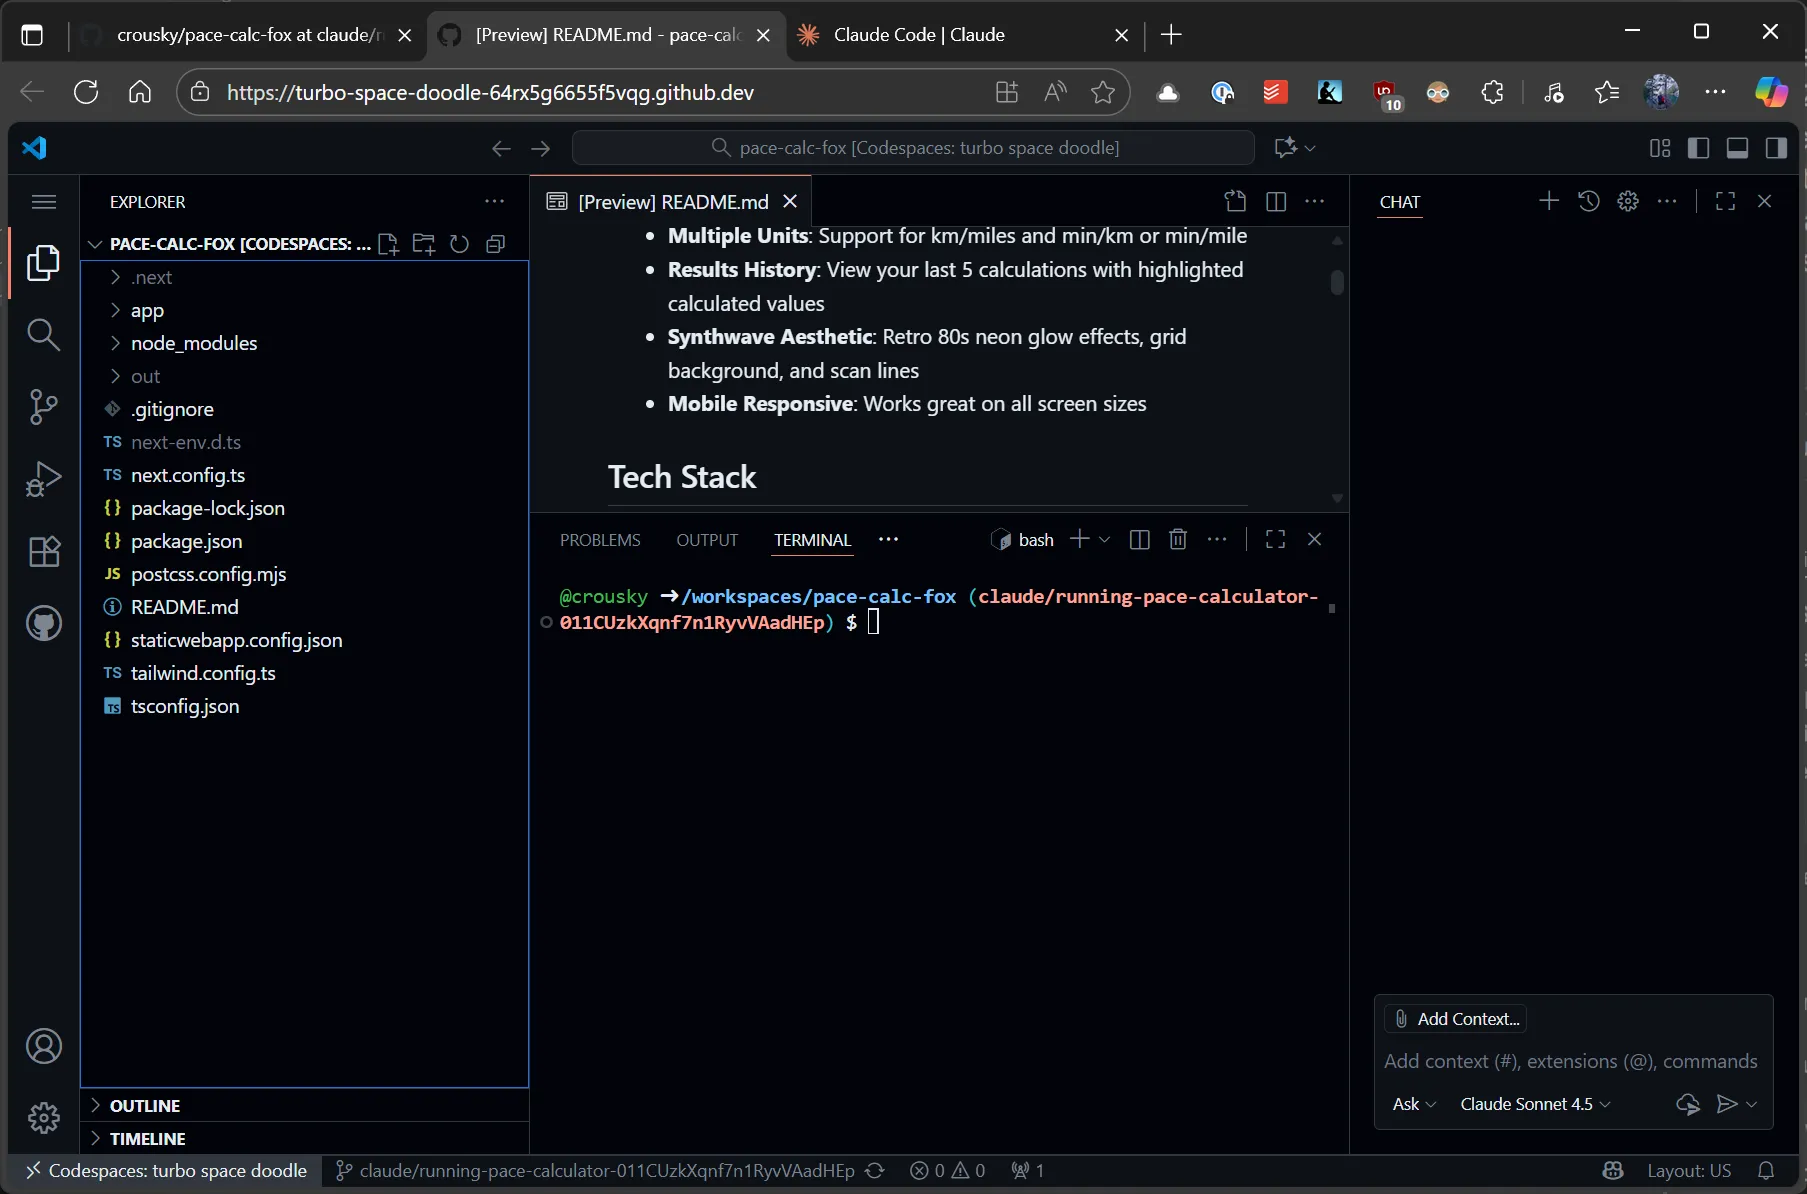This screenshot has width=1807, height=1194.
Task: Open the Extensions view
Action: coord(44,551)
